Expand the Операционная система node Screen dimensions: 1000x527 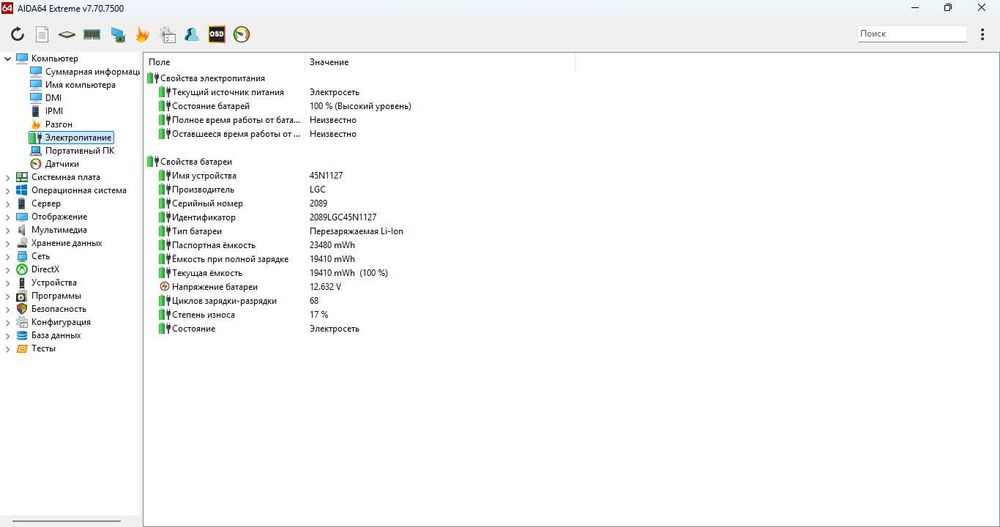[8, 191]
